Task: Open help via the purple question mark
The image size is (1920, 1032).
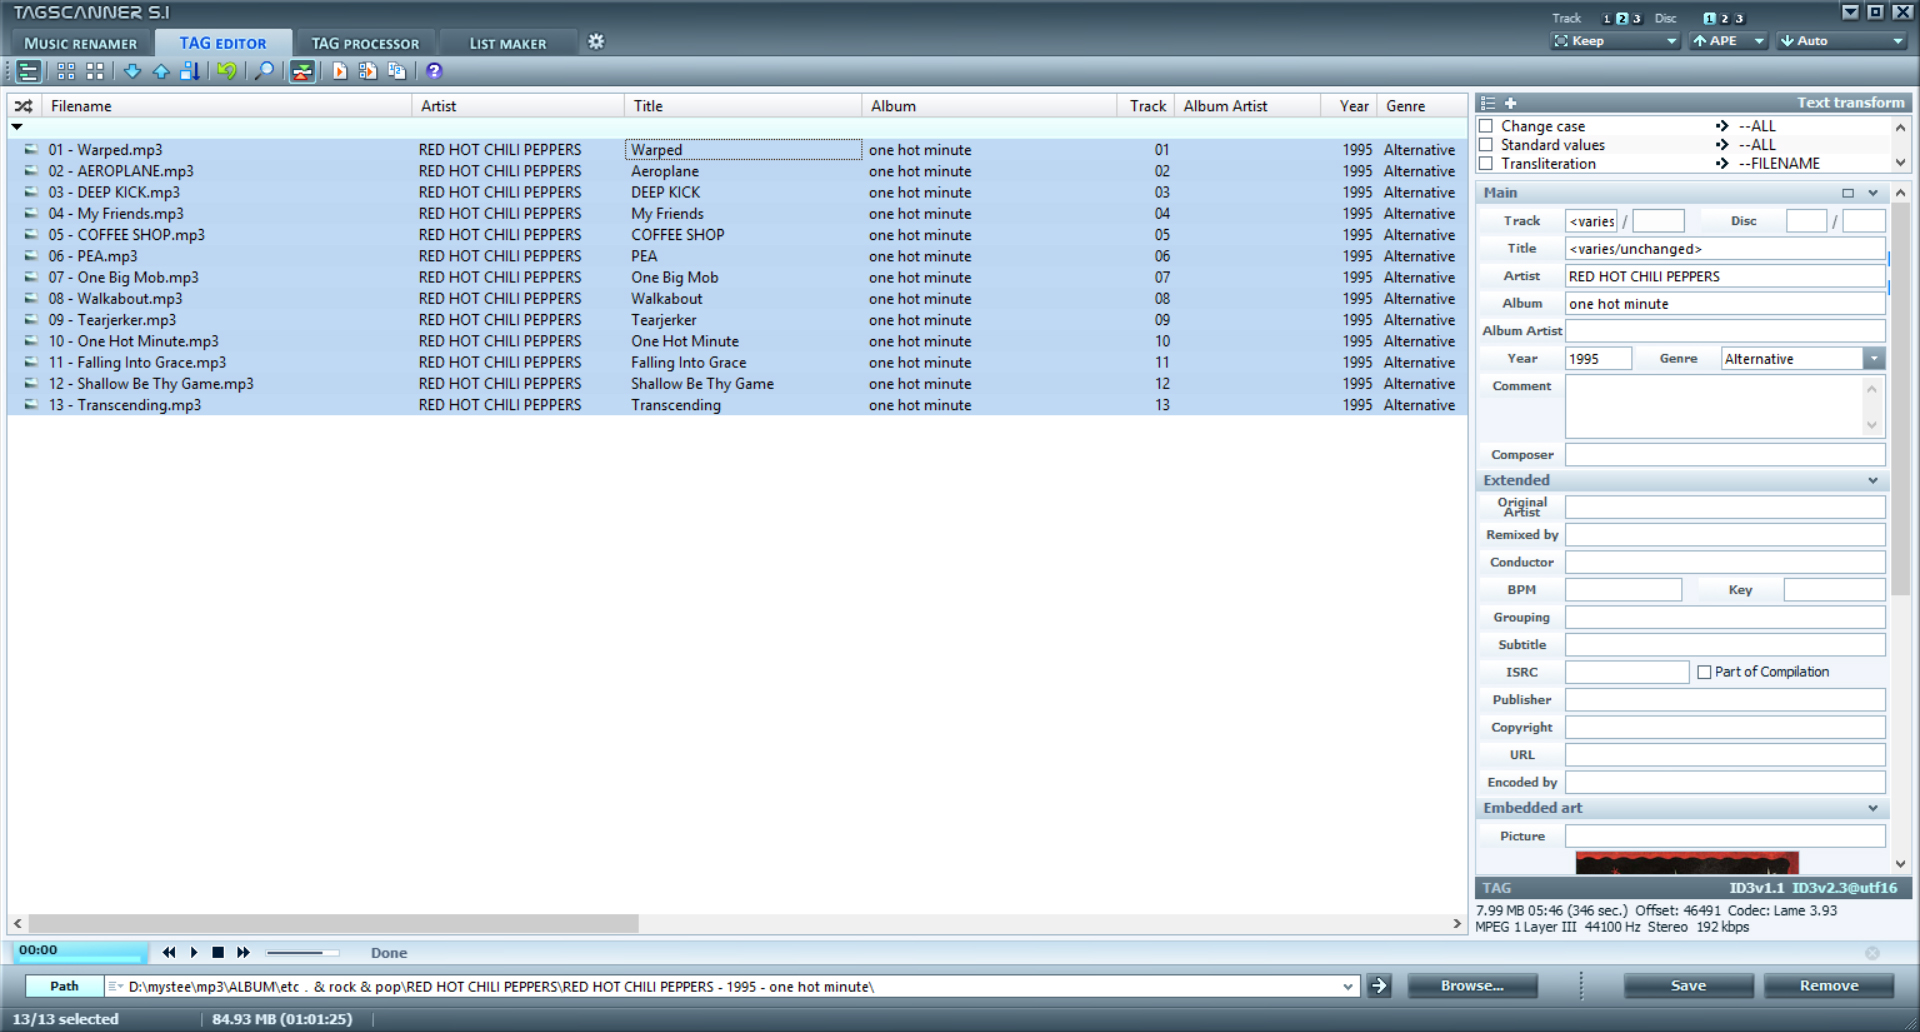Action: pyautogui.click(x=434, y=71)
